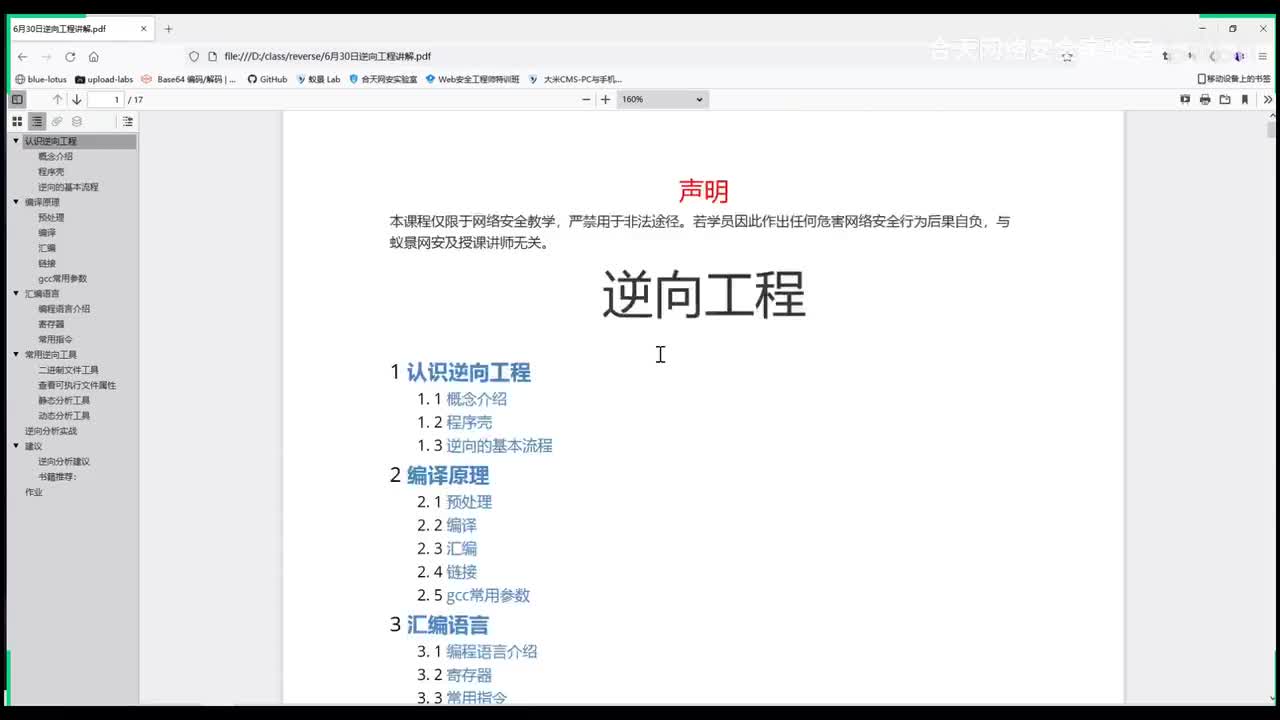Select 逆向的基本流程 in the outline
The height and width of the screenshot is (720, 1280).
pos(68,187)
